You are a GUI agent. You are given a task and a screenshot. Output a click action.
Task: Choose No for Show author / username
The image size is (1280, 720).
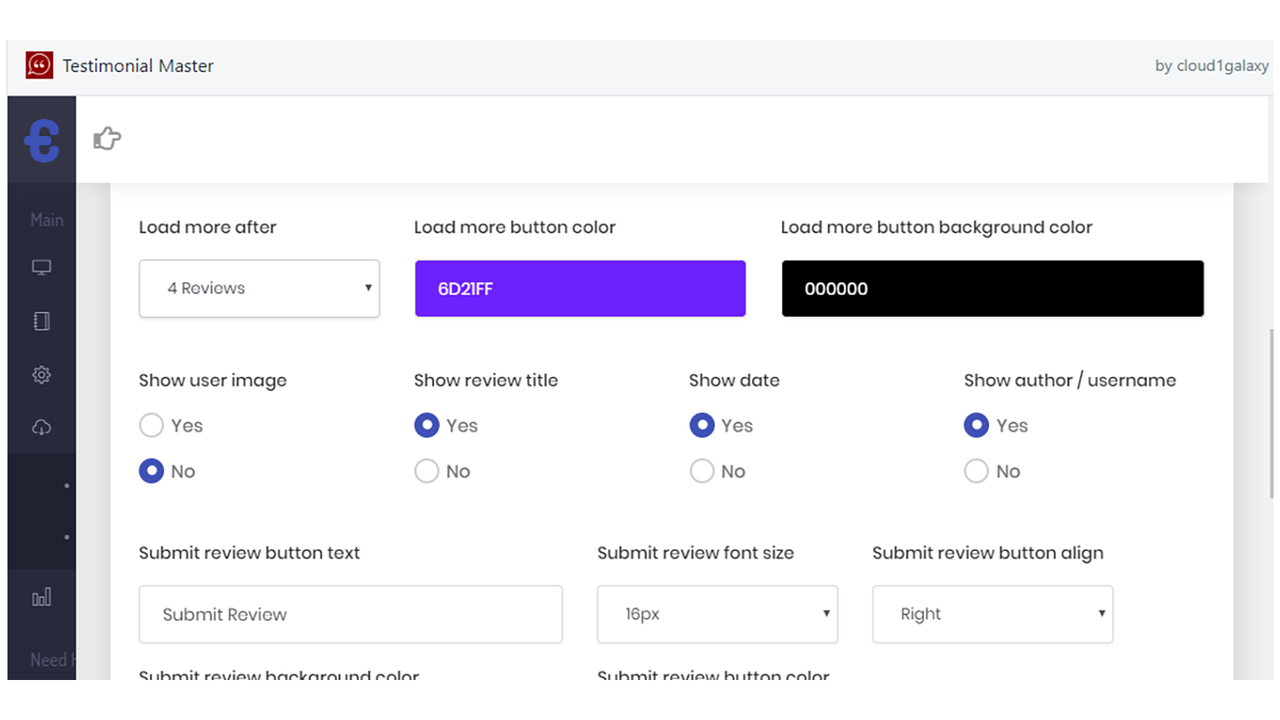pyautogui.click(x=976, y=472)
